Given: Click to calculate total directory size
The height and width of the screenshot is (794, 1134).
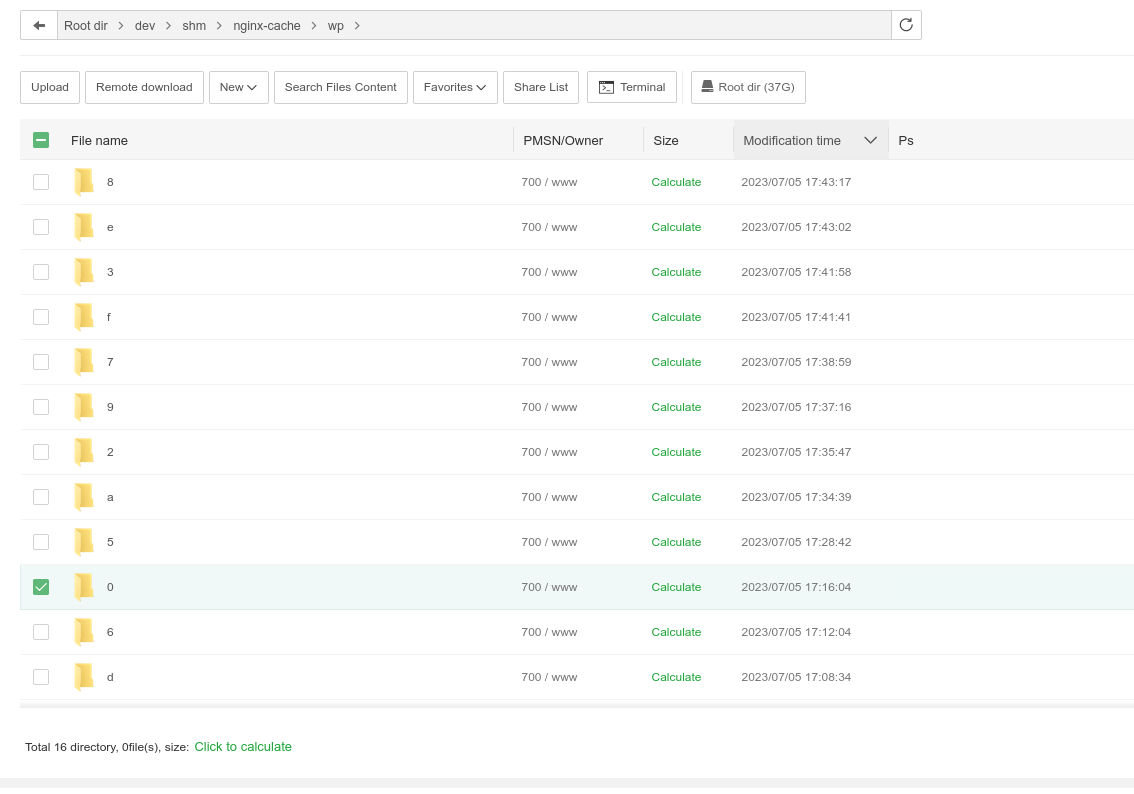Looking at the screenshot, I should [243, 747].
